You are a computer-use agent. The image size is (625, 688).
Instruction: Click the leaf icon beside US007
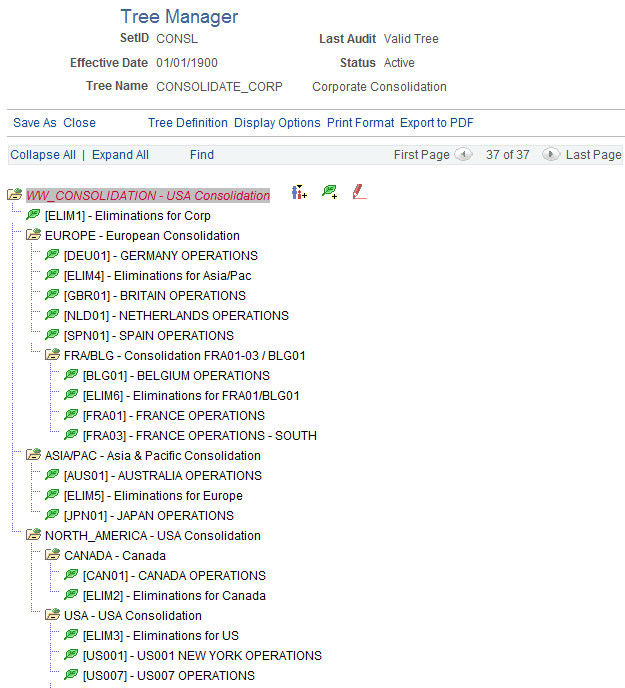click(x=71, y=674)
